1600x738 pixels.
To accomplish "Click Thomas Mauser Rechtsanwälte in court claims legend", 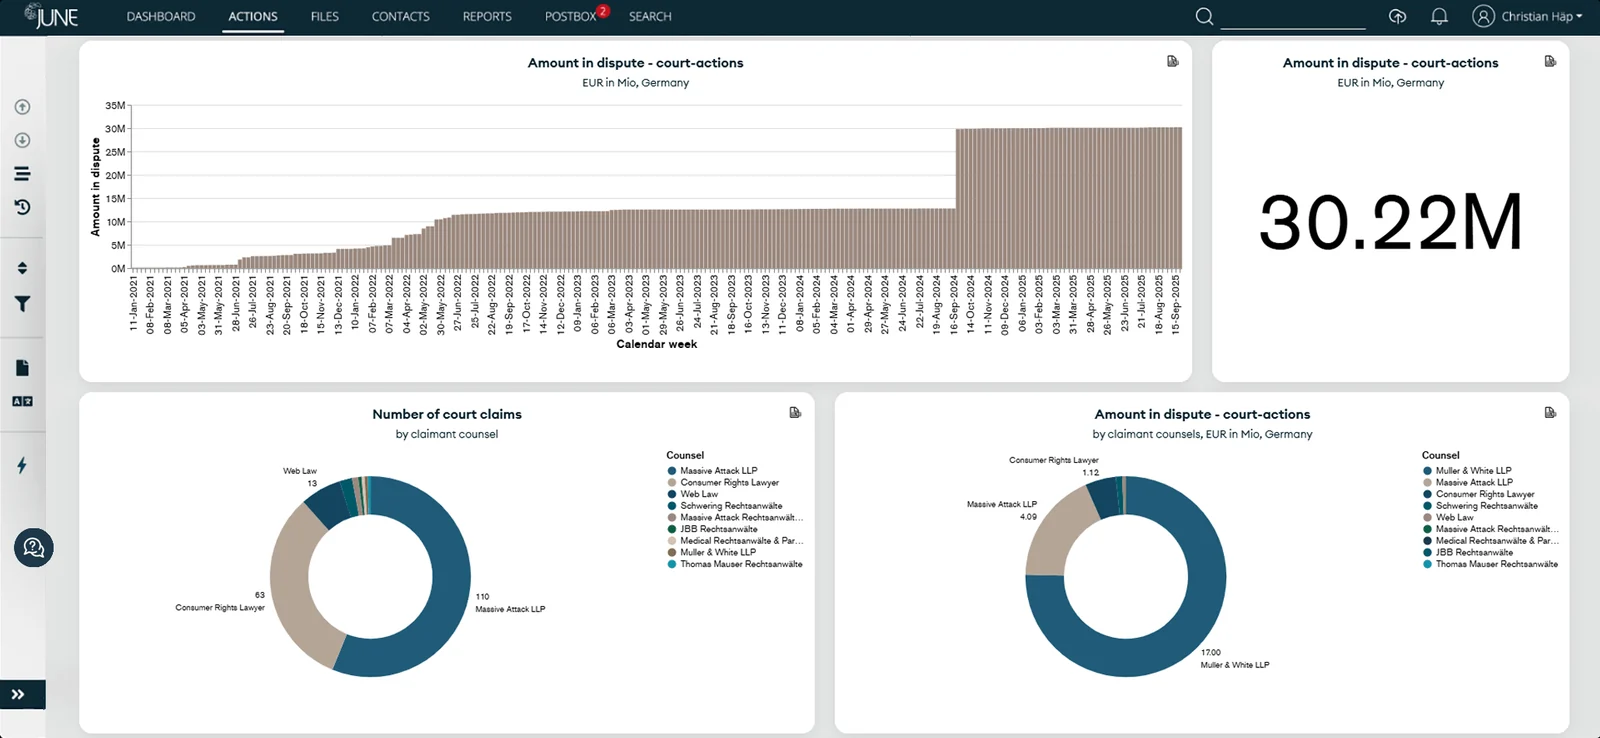I will click(x=741, y=564).
